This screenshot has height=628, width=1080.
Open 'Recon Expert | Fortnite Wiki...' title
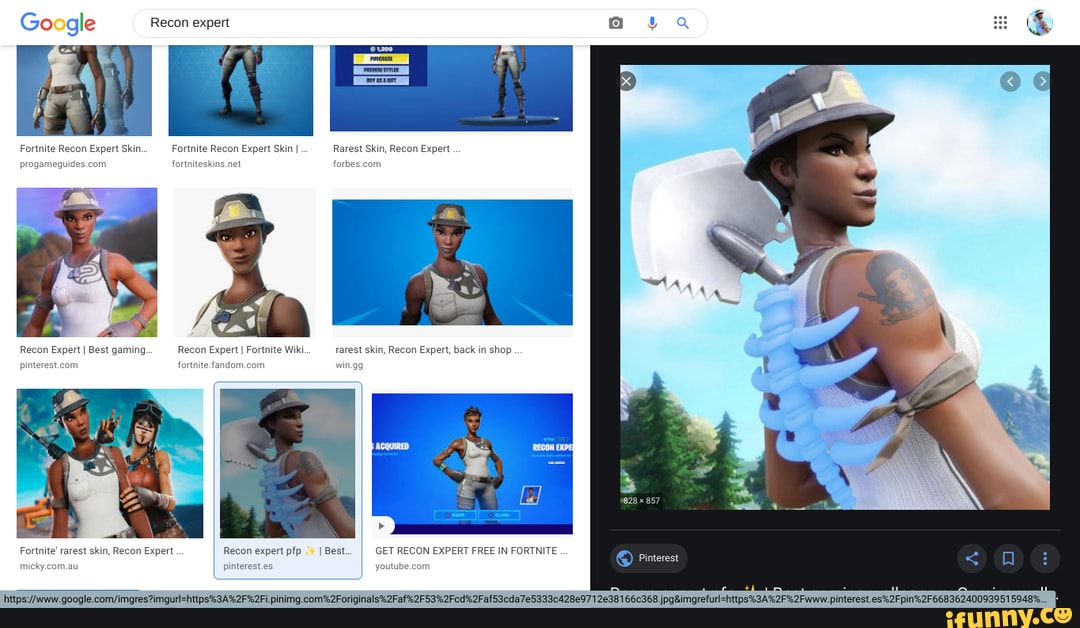pyautogui.click(x=244, y=350)
